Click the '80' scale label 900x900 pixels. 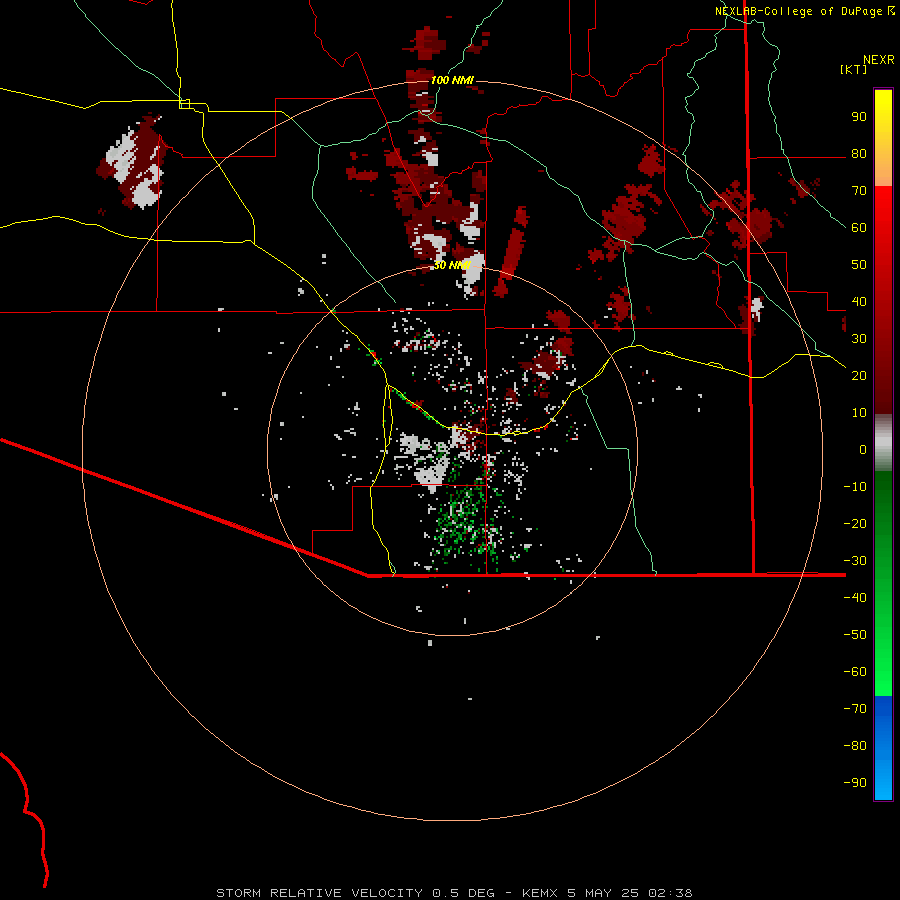(859, 154)
